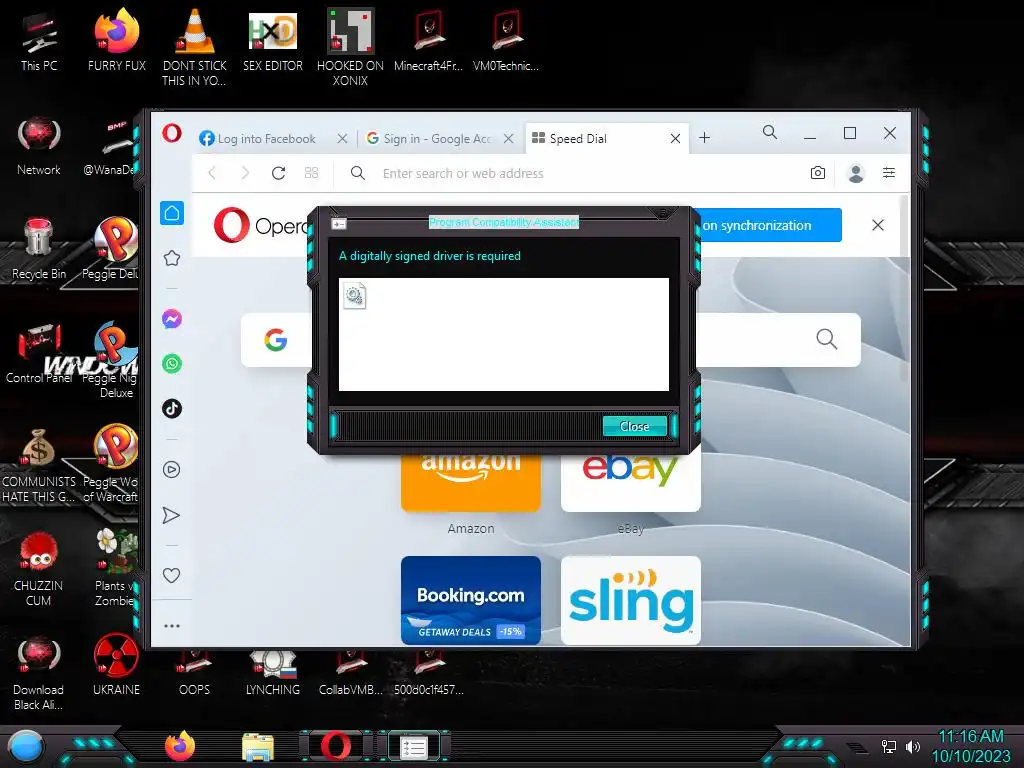Open This PC desktop icon
Screen dimensions: 1024x768
click(x=39, y=40)
